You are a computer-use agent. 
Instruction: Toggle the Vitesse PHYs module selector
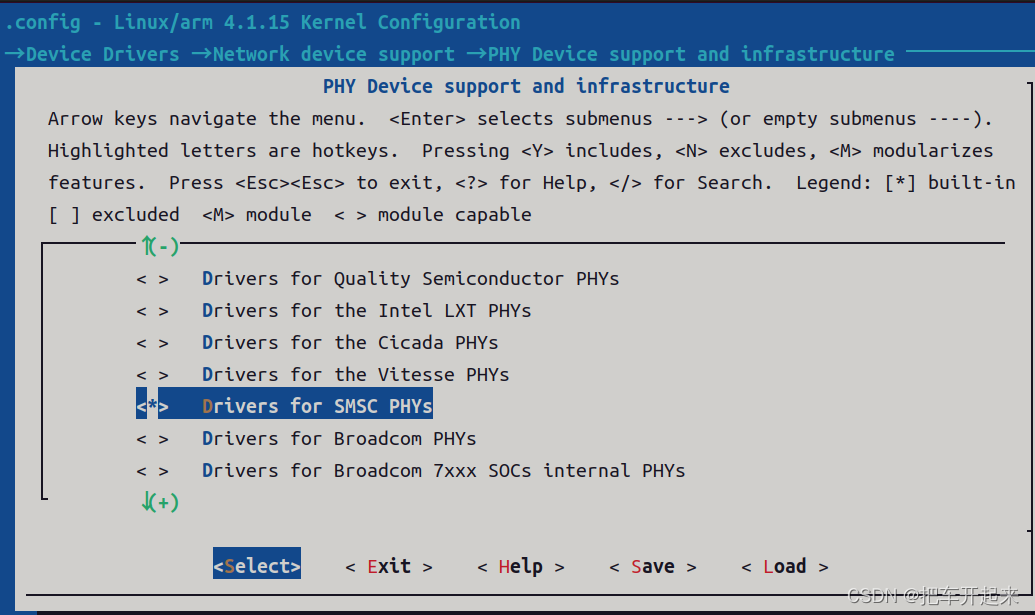pos(152,374)
